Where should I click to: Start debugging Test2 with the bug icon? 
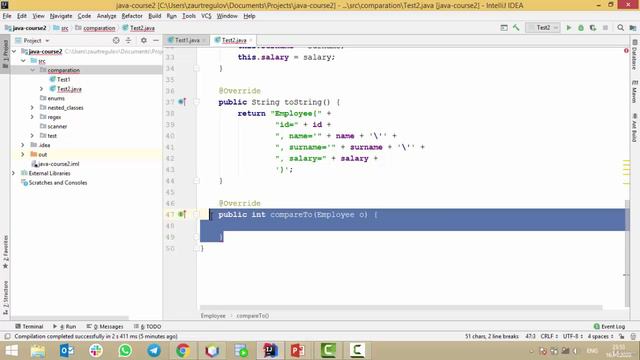581,28
